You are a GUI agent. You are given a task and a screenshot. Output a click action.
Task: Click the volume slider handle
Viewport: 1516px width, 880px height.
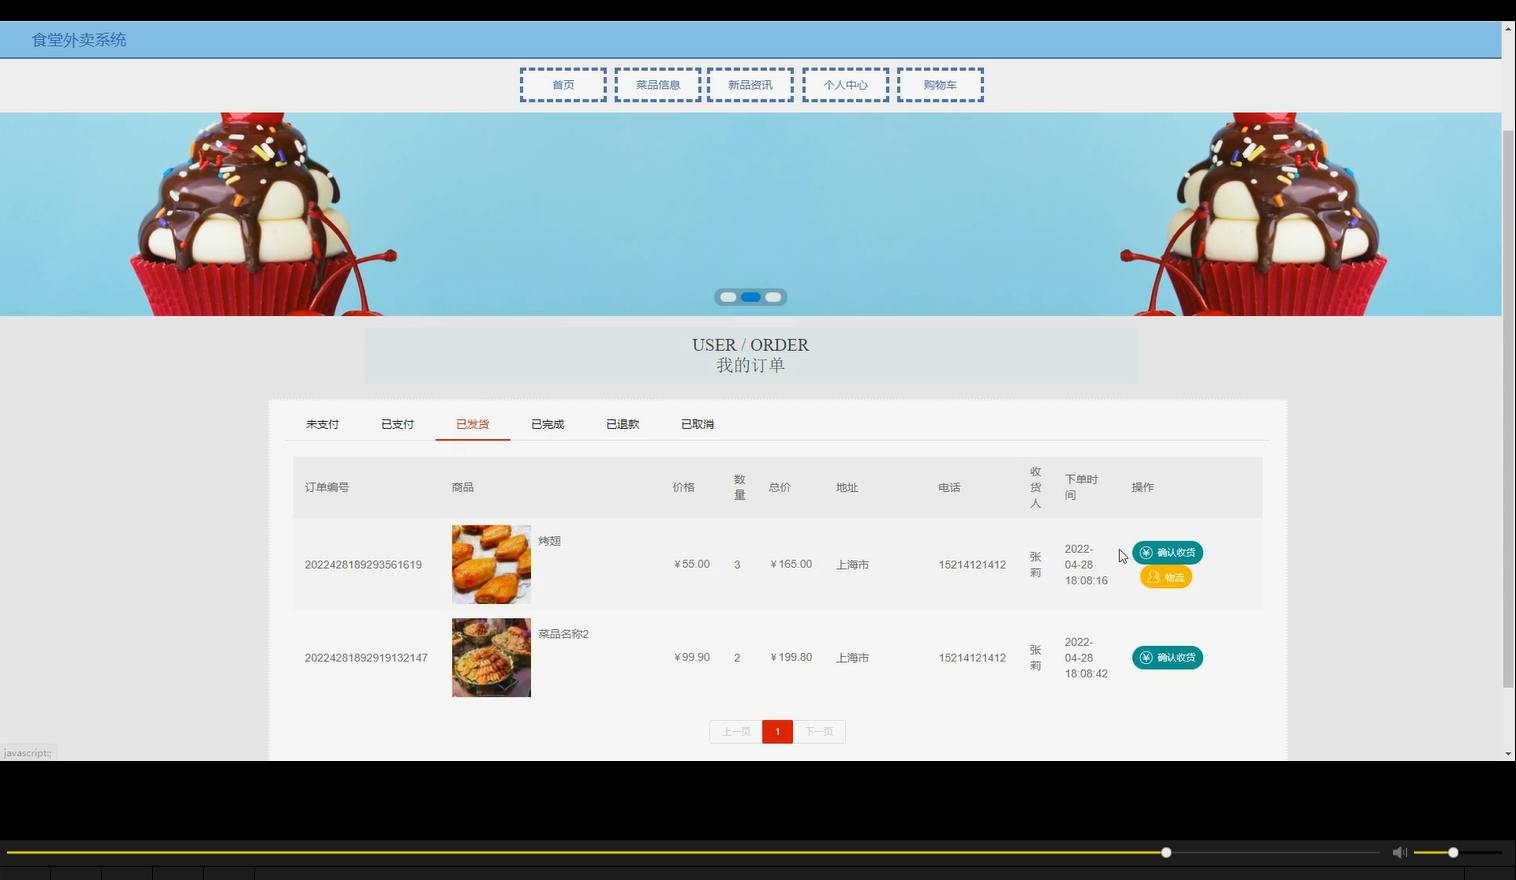(1453, 852)
